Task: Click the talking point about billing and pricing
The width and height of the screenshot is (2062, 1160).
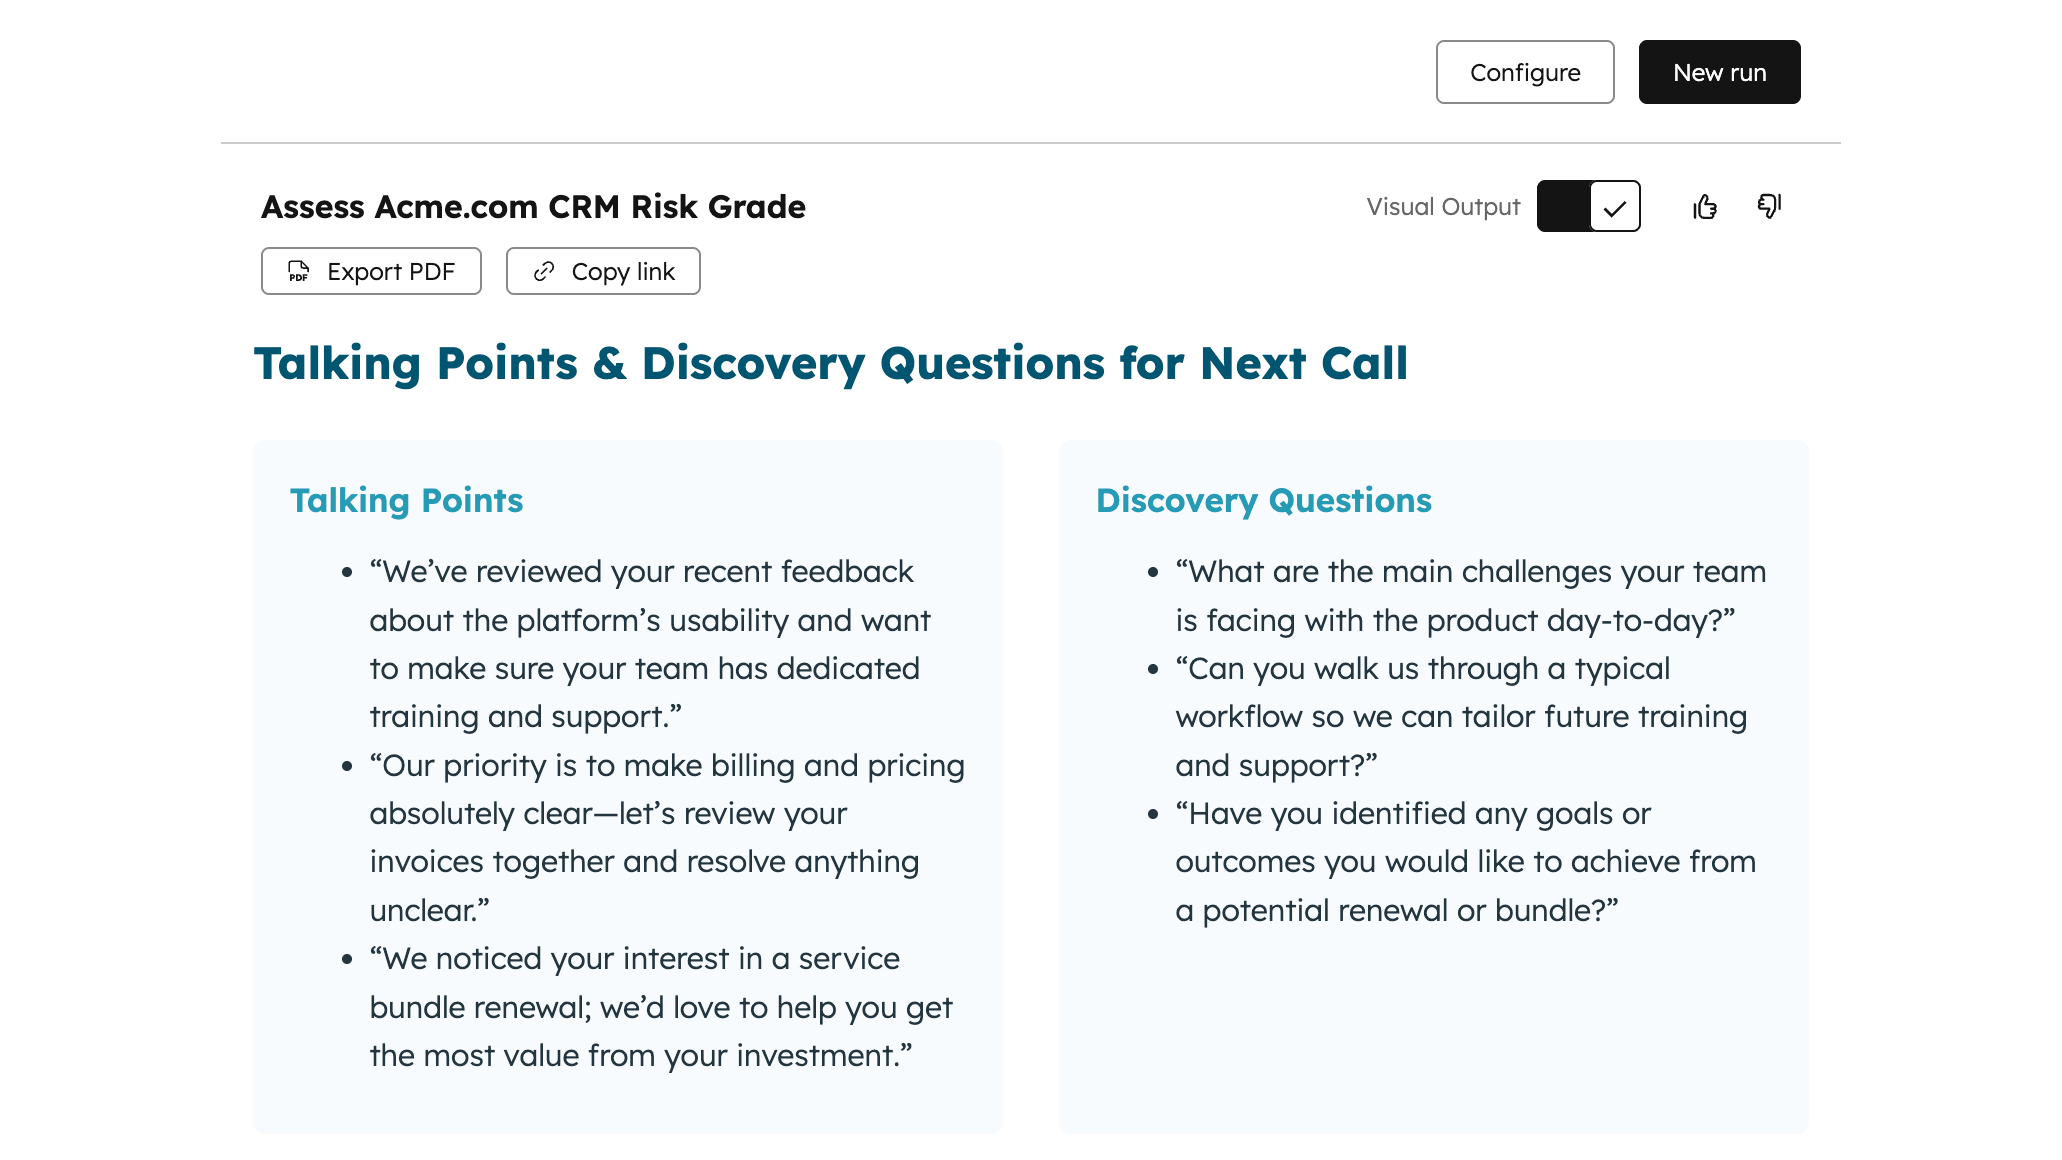Action: pyautogui.click(x=665, y=837)
